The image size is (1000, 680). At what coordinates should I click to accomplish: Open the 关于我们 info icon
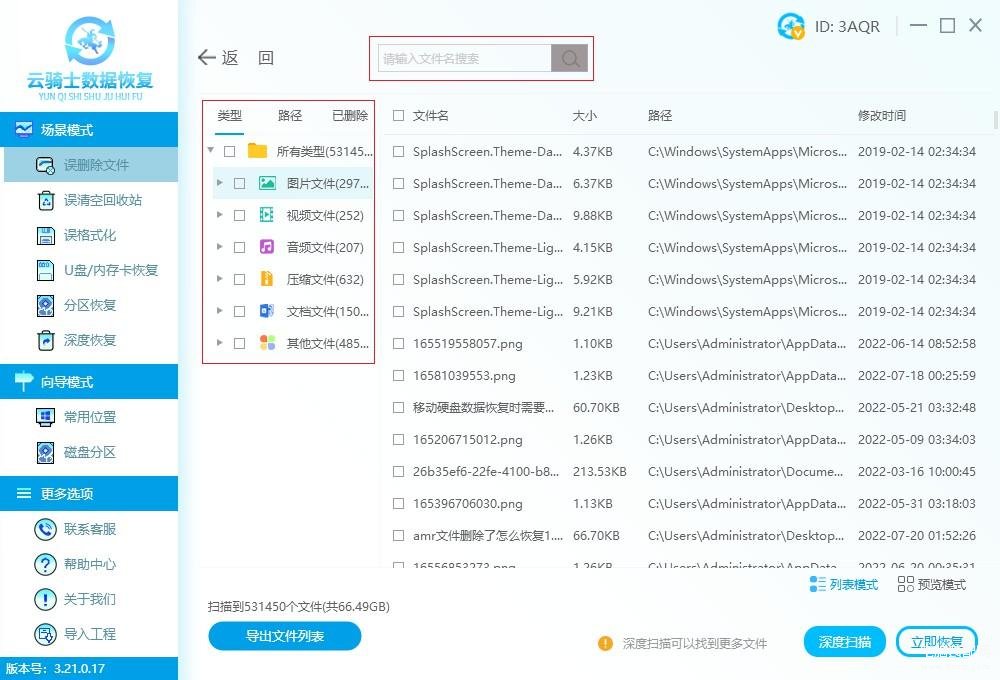point(45,599)
